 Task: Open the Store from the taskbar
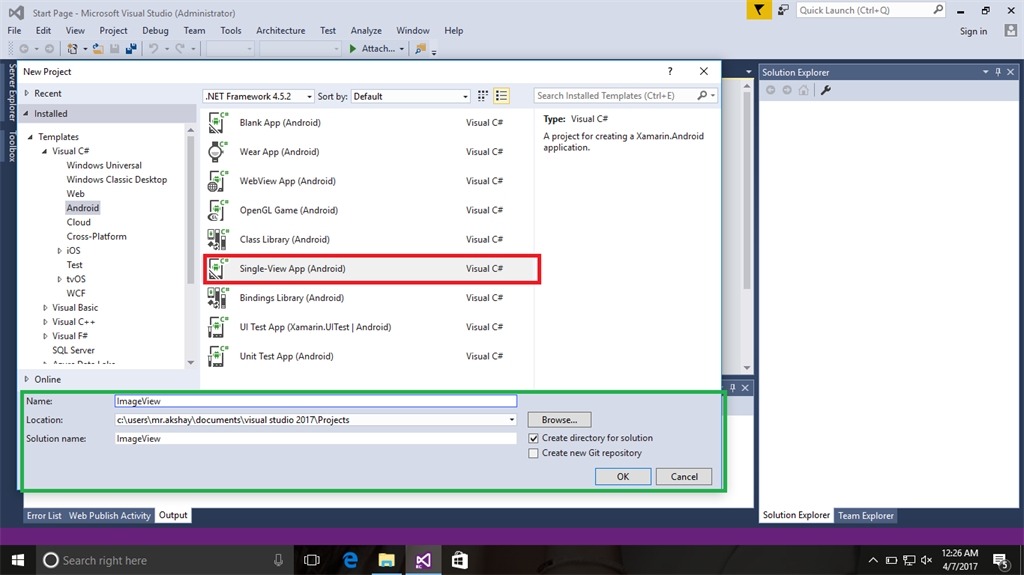[x=460, y=560]
